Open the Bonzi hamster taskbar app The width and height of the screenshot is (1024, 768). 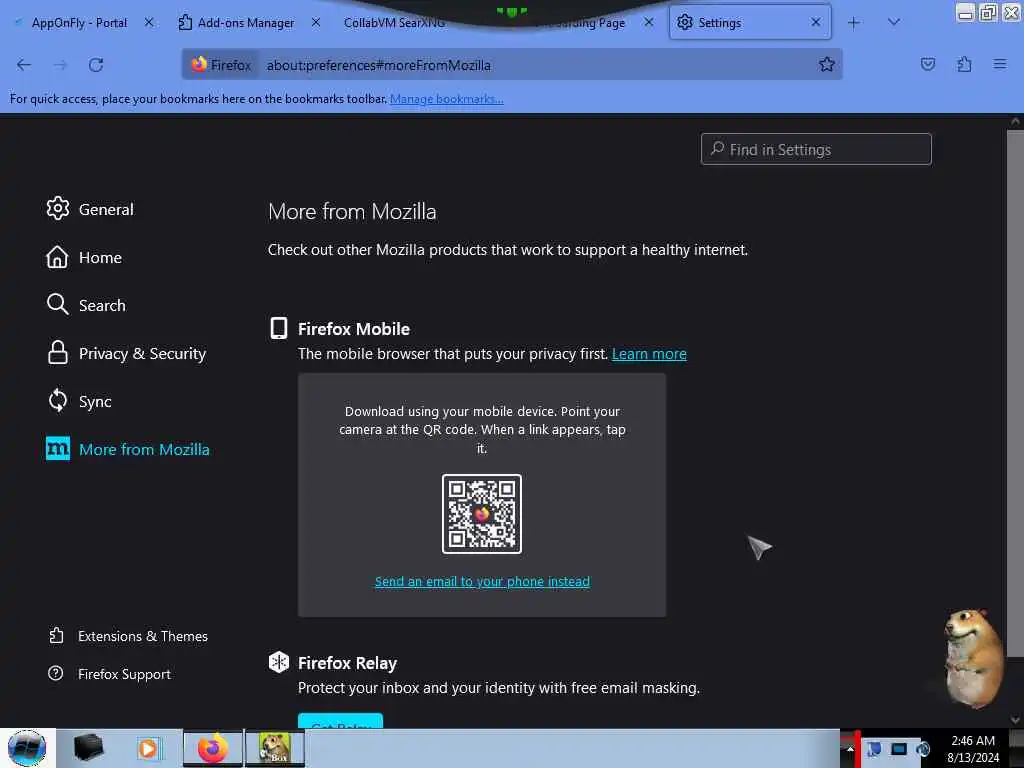click(275, 748)
